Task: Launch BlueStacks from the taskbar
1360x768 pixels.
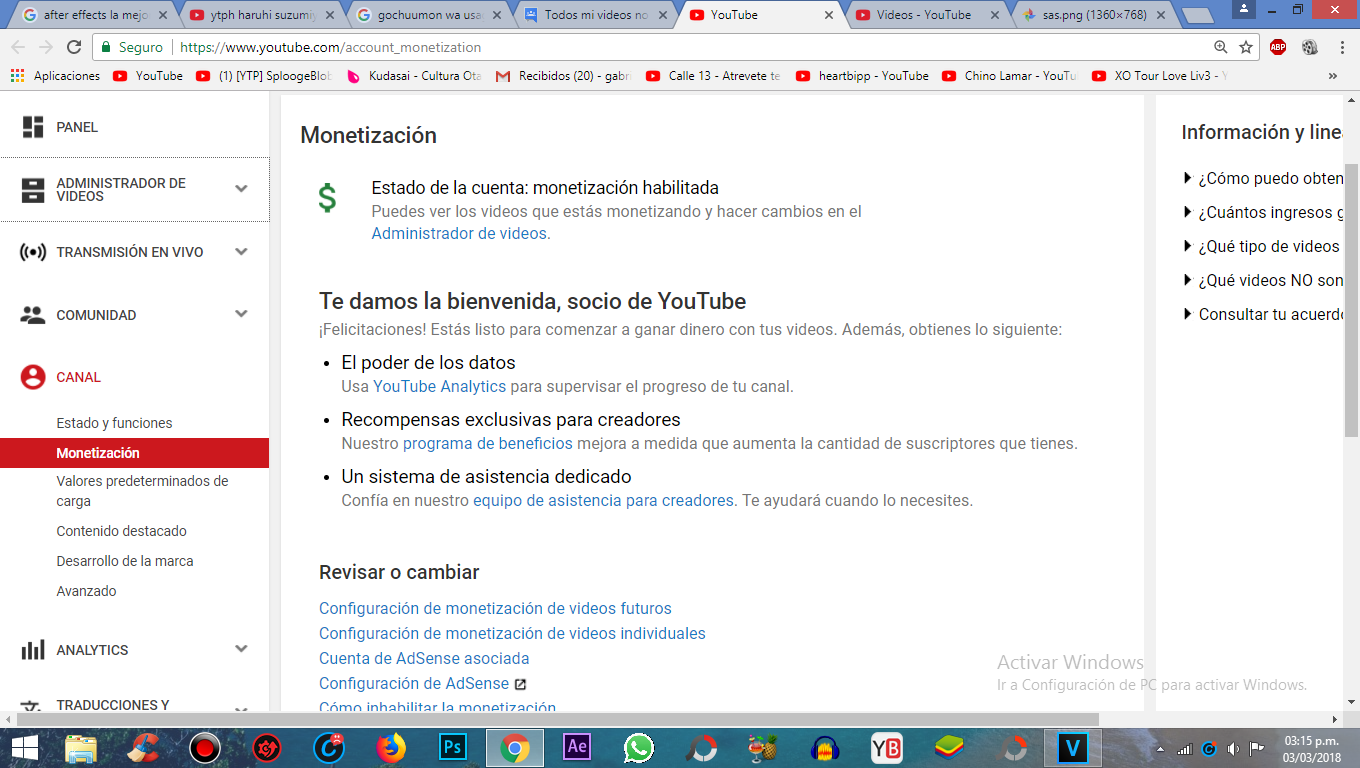Action: 949,748
